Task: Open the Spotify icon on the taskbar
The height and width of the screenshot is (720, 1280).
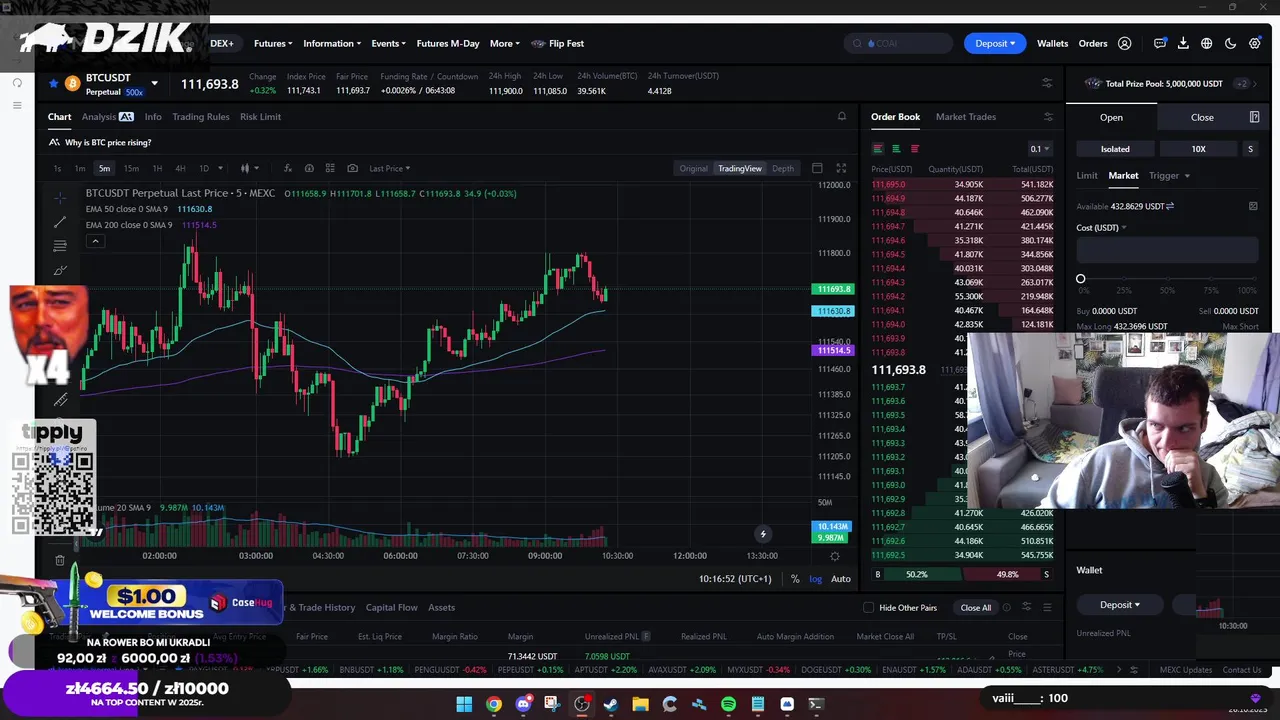Action: [x=728, y=704]
